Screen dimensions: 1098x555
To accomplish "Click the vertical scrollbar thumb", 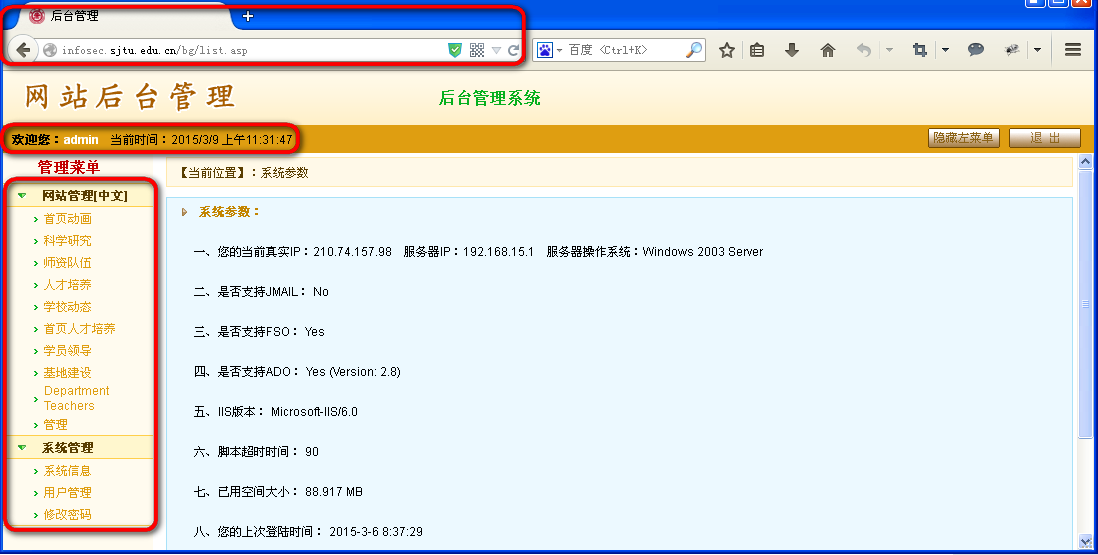I will (x=1086, y=304).
